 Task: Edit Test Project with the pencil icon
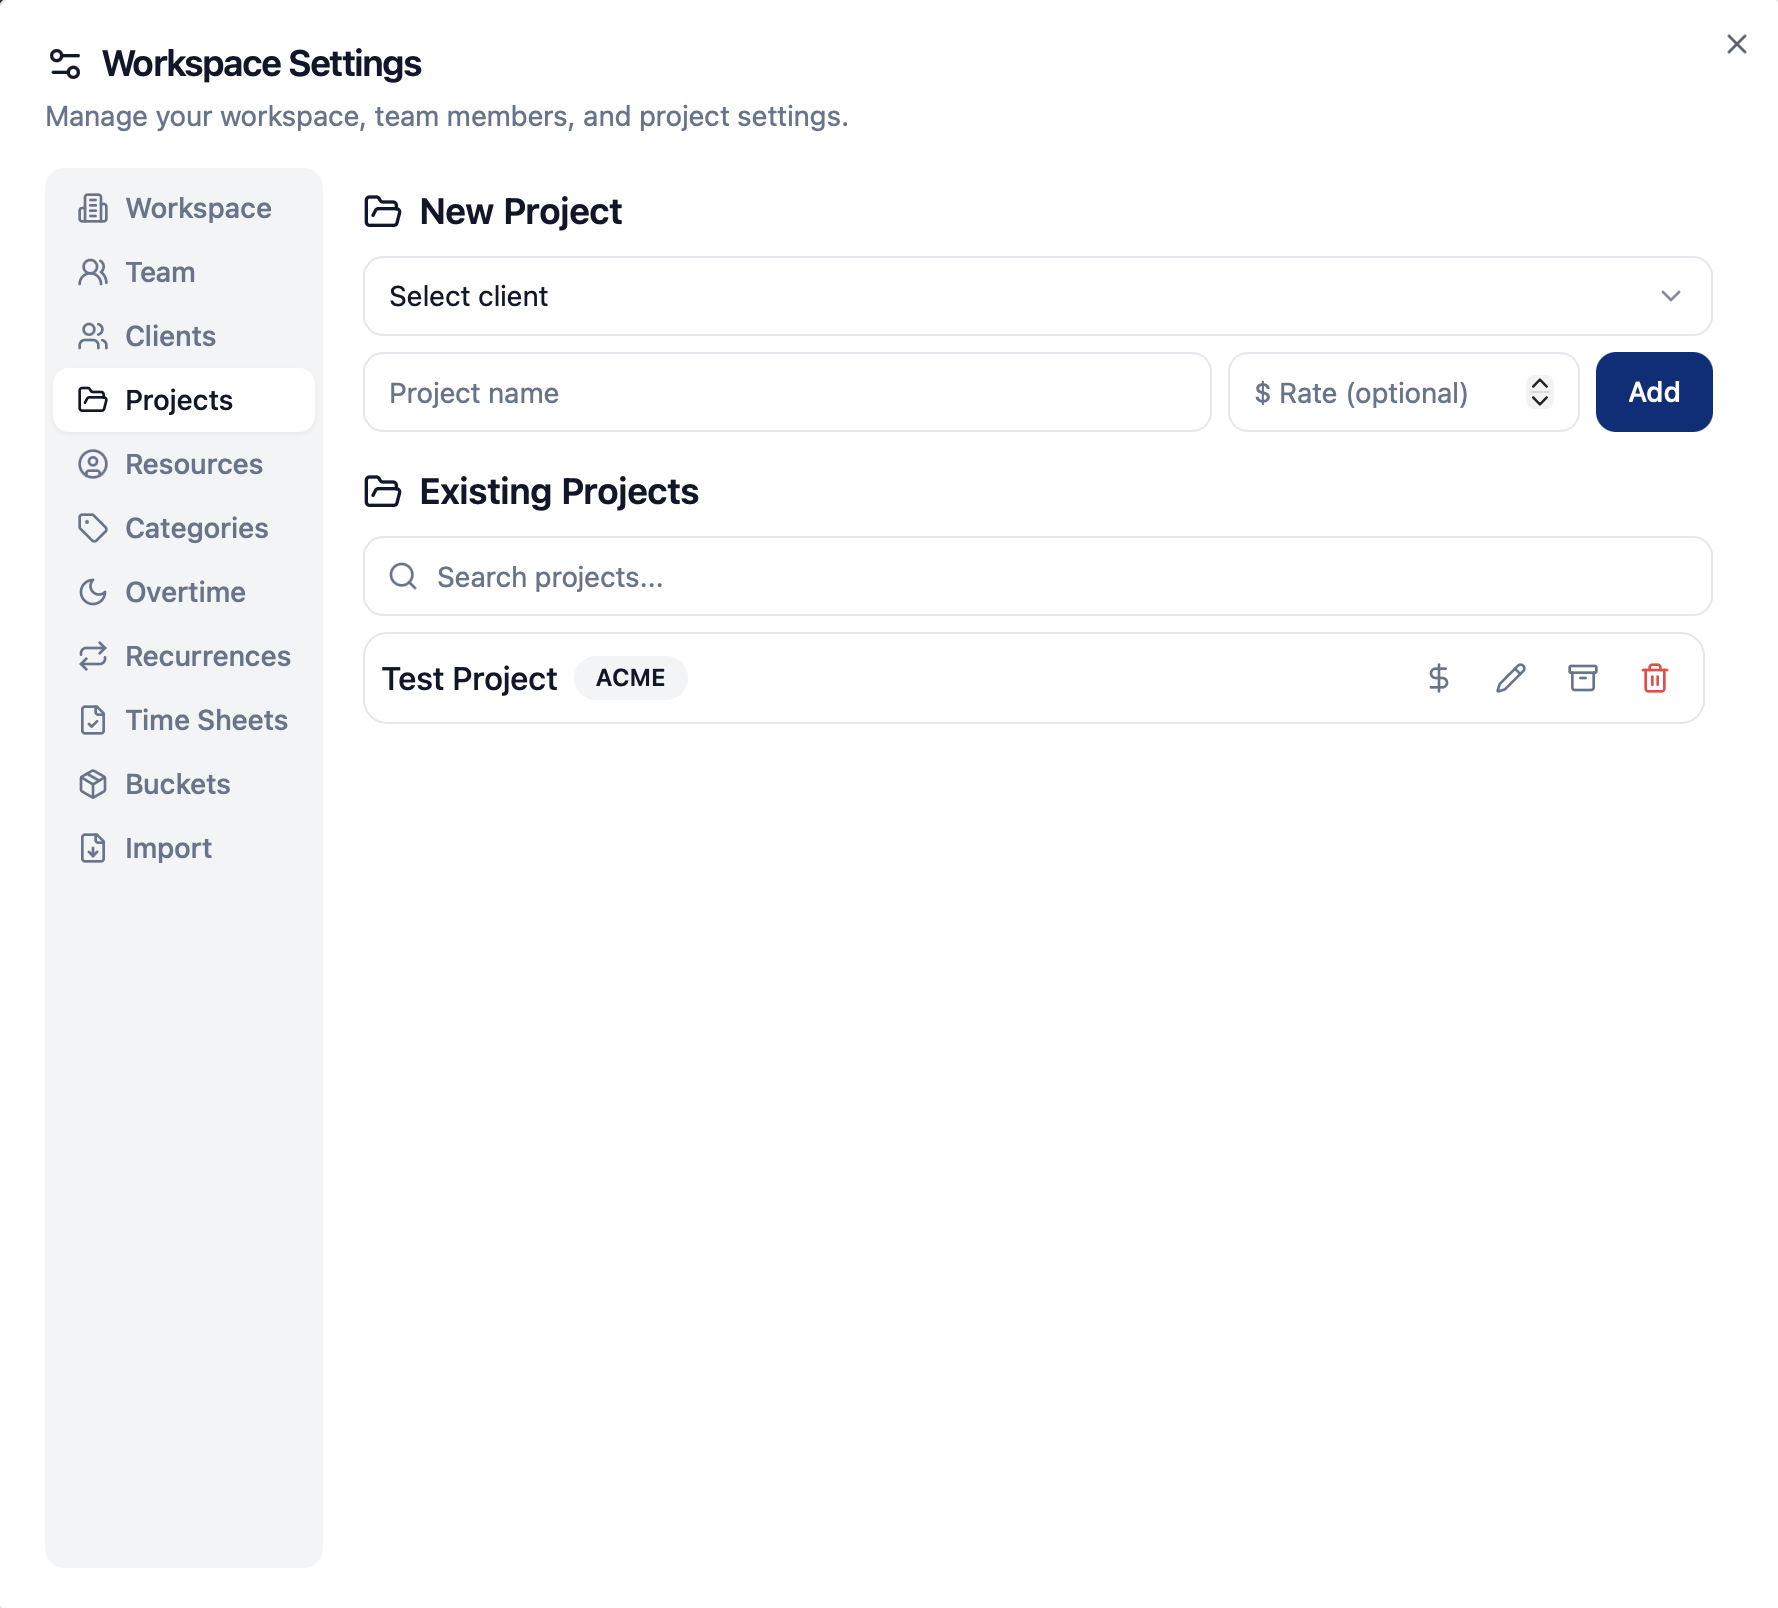1510,678
